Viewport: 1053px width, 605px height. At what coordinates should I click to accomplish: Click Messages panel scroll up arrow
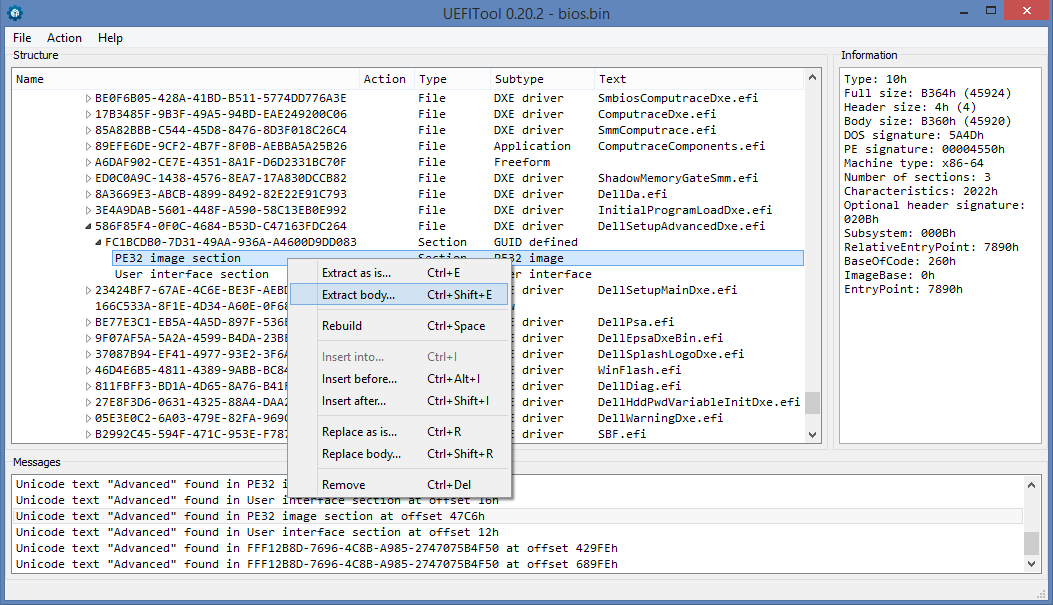1032,485
